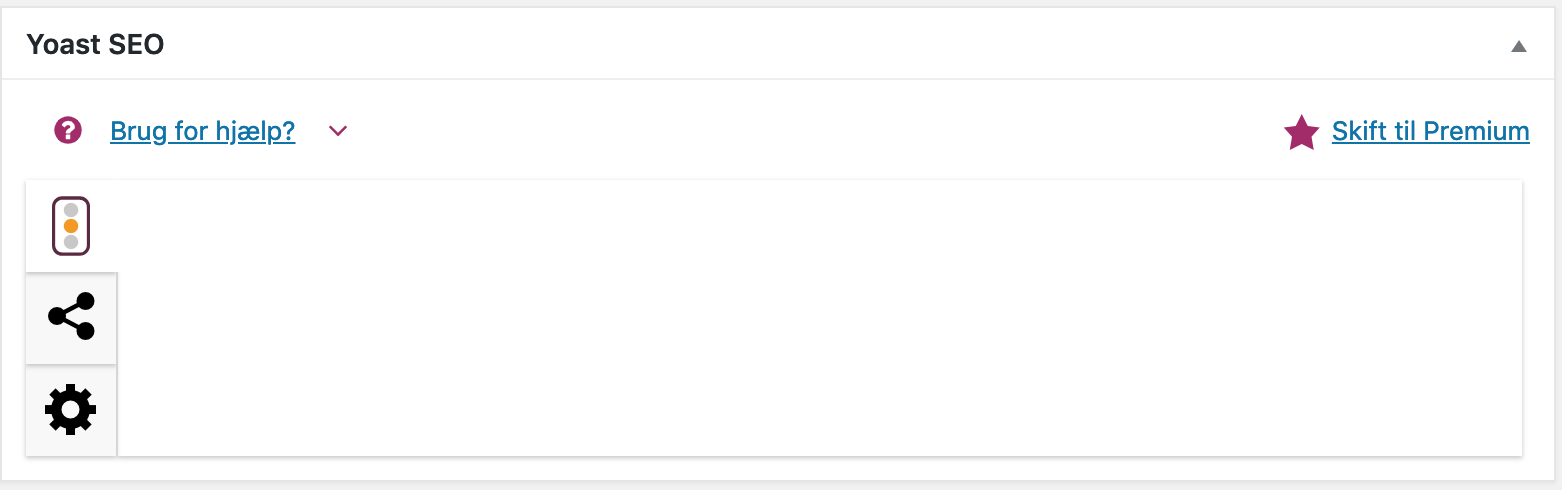Click the orange SEO score indicator light

(x=71, y=226)
